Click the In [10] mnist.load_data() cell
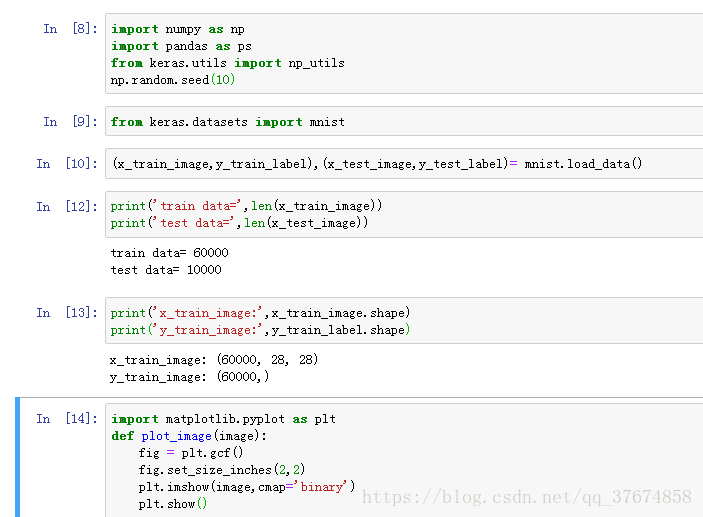This screenshot has width=703, height=517. point(404,164)
